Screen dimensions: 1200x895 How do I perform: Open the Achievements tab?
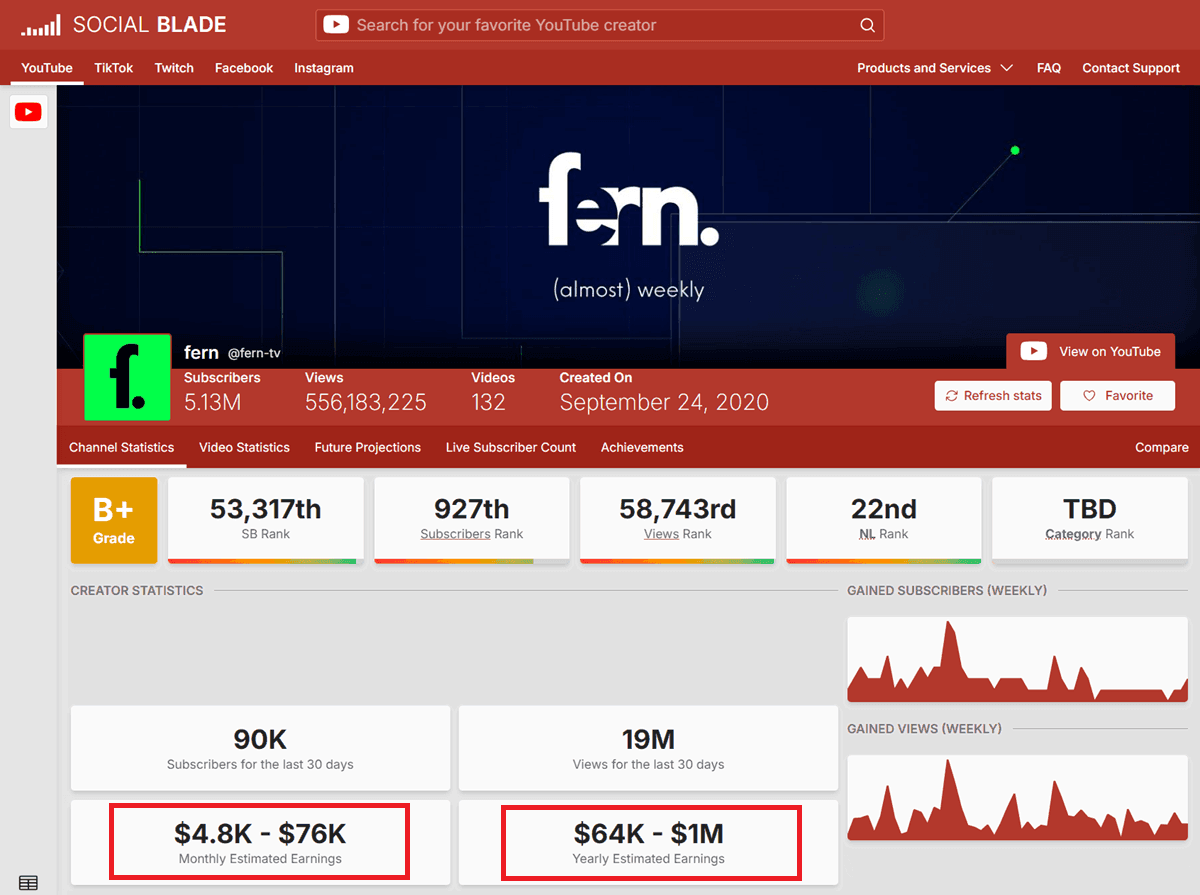(642, 447)
